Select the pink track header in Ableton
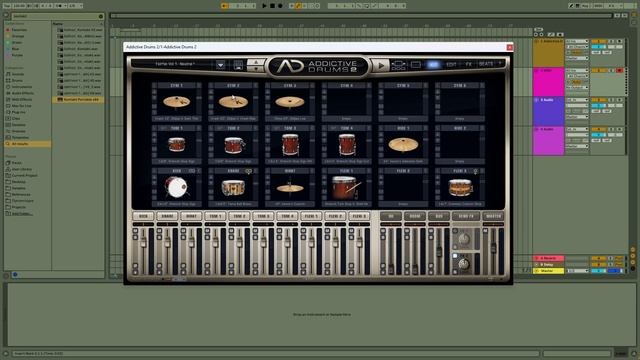The image size is (640, 360). (x=548, y=82)
